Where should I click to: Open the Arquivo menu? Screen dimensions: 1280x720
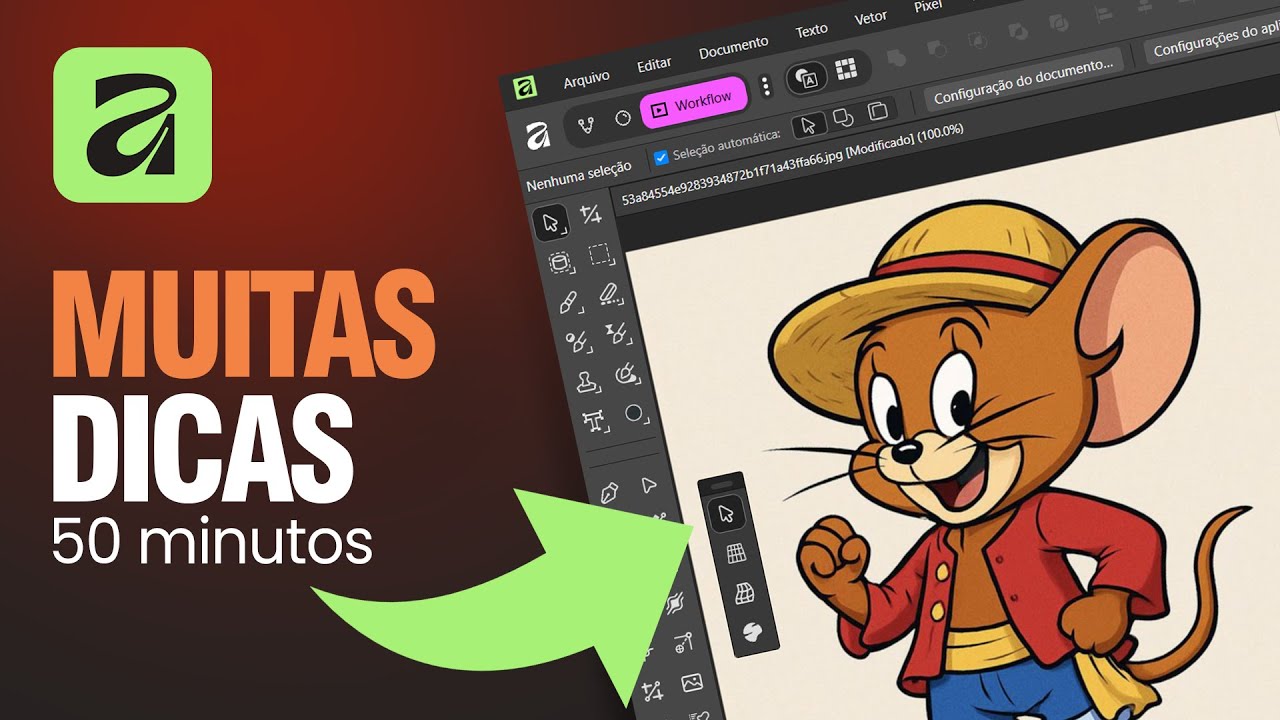point(586,80)
